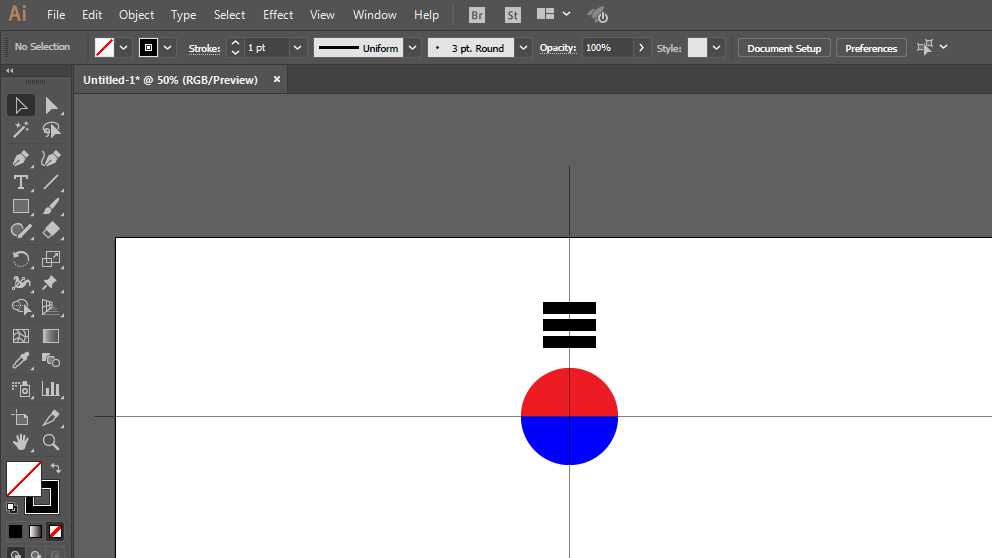Close the Untitled-1 document tab
Screen dimensions: 992x558
pyautogui.click(x=276, y=80)
